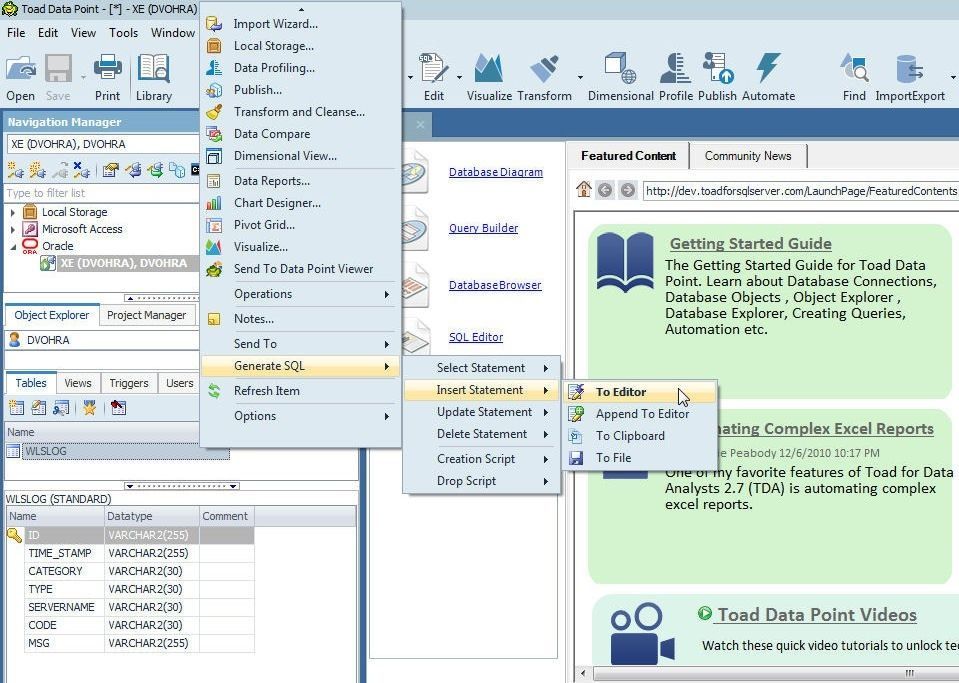Click the Featured Content URL address field
The image size is (959, 683).
801,191
